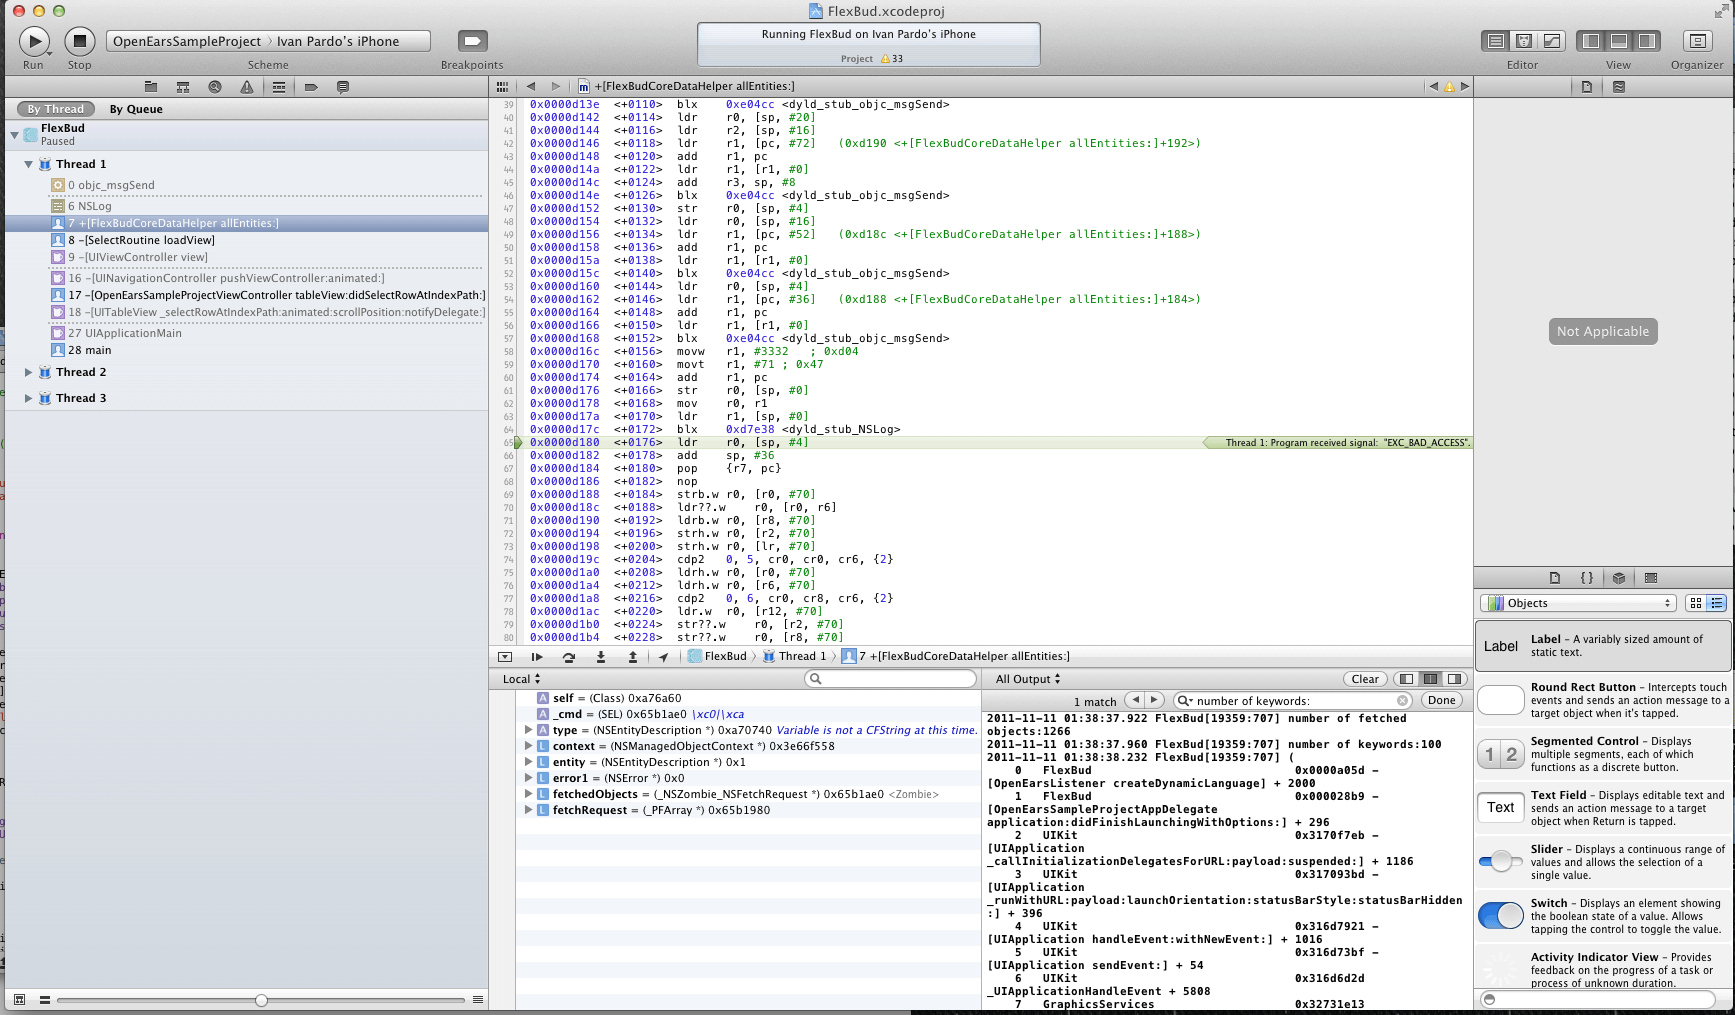Open the Project navigator tab icon
1735x1015 pixels.
[151, 87]
